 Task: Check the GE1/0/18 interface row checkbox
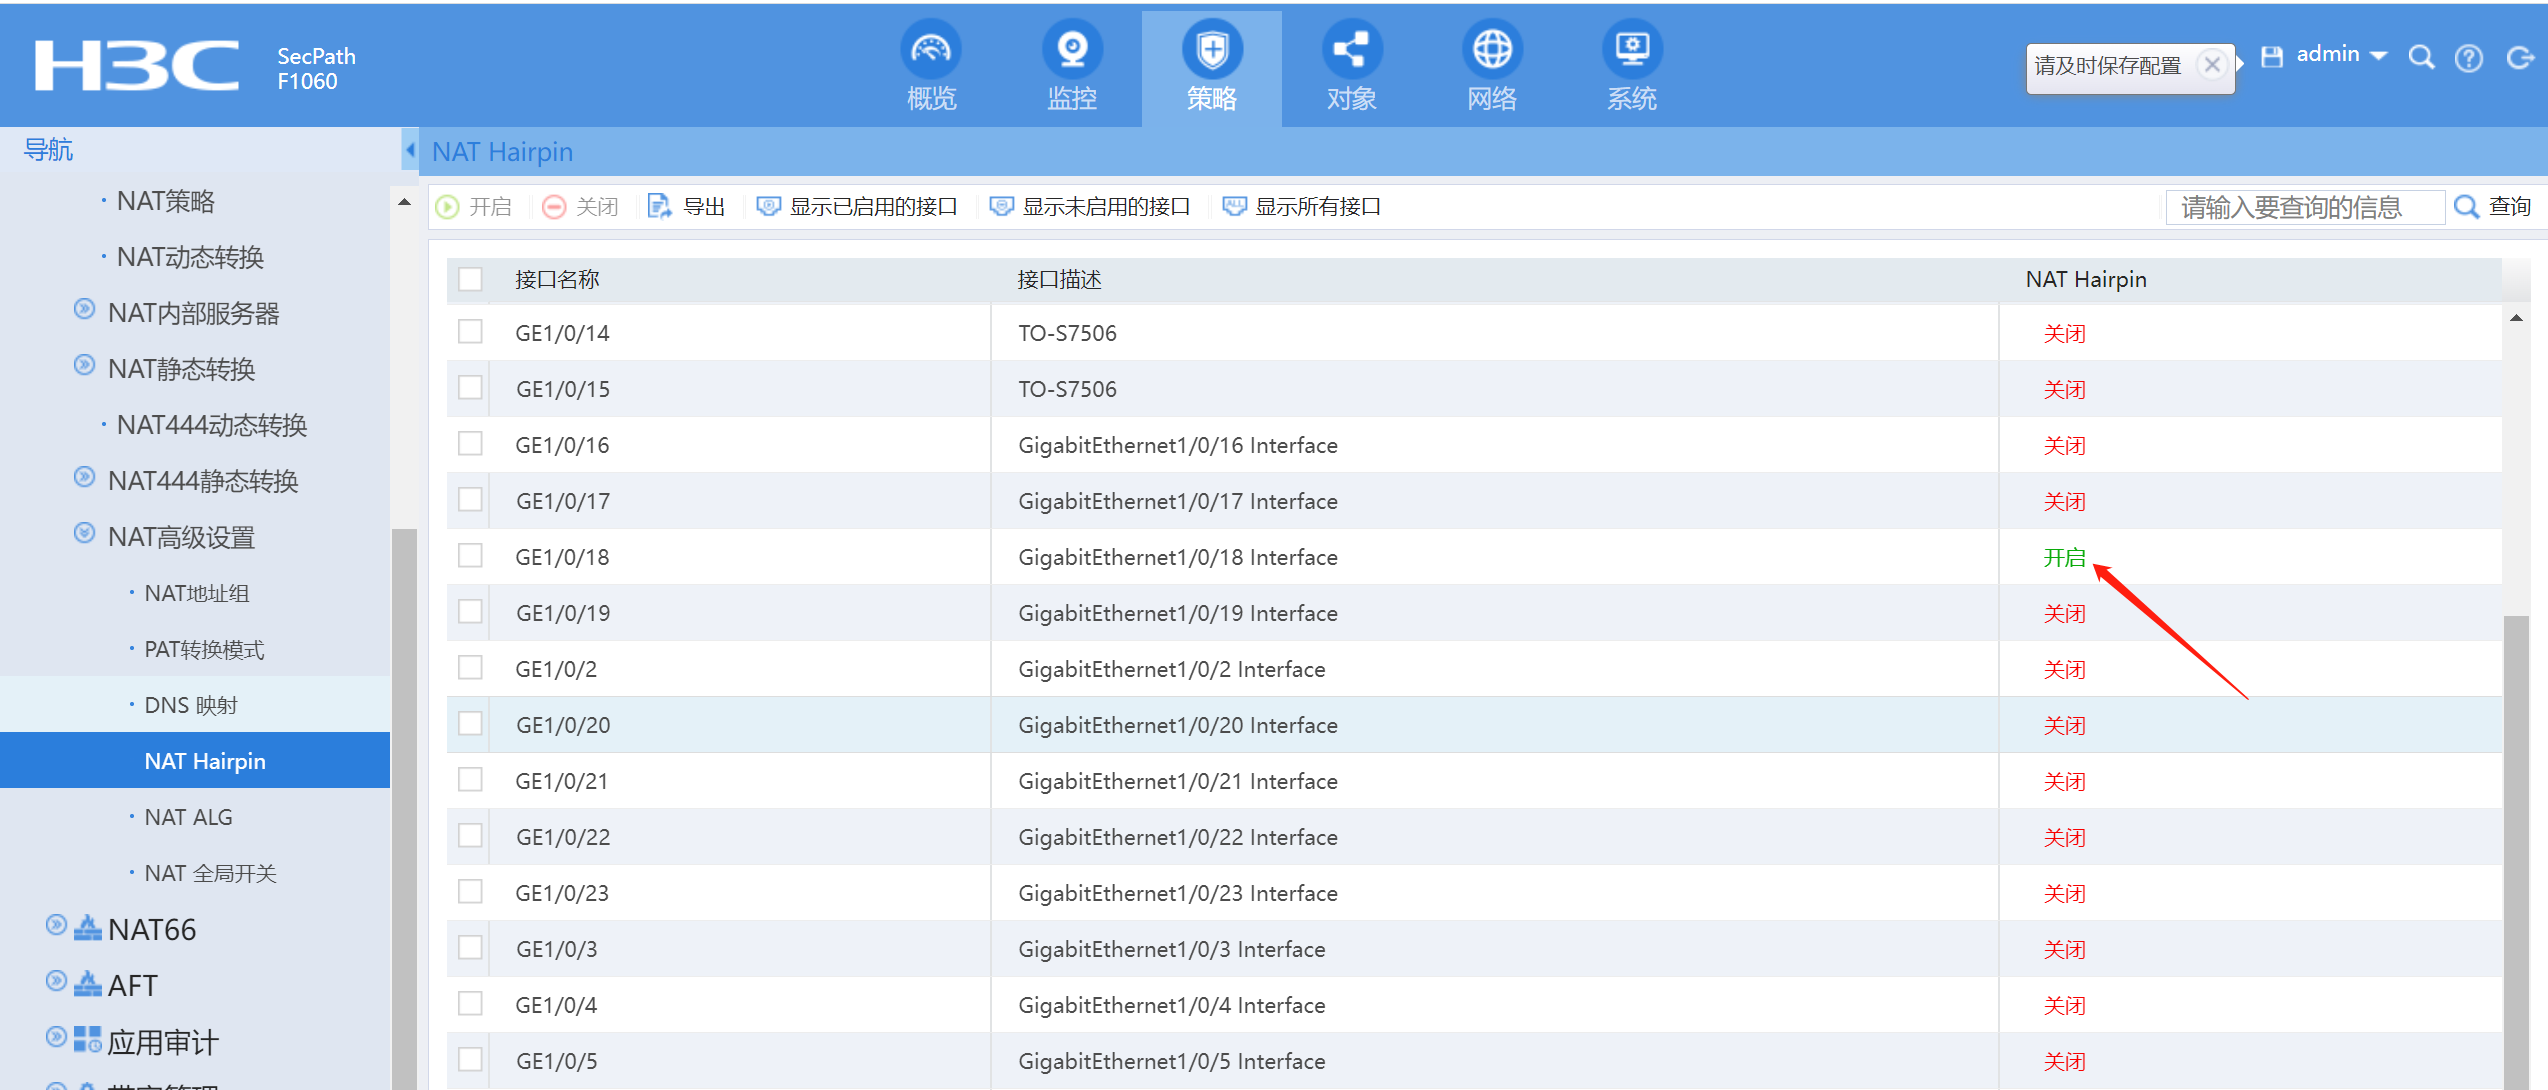[470, 556]
